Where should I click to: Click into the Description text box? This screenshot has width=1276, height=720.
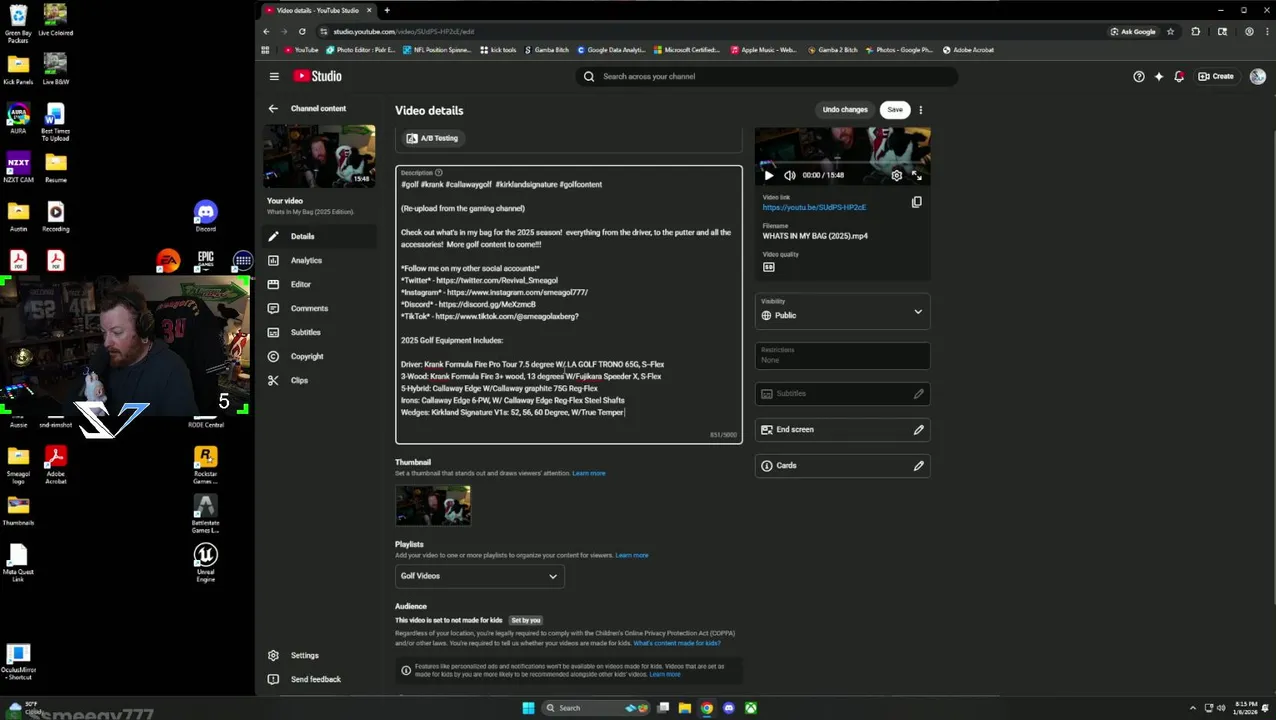[x=568, y=304]
